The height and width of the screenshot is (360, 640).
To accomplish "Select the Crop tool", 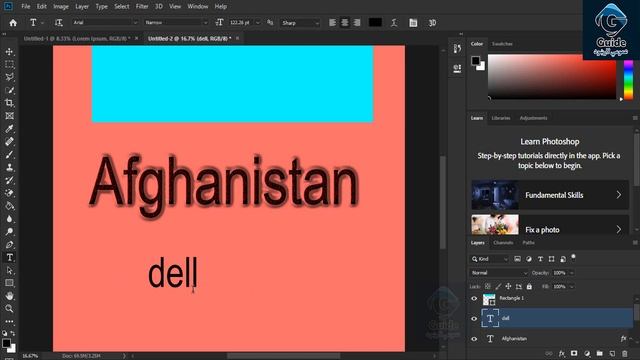I will pyautogui.click(x=9, y=103).
